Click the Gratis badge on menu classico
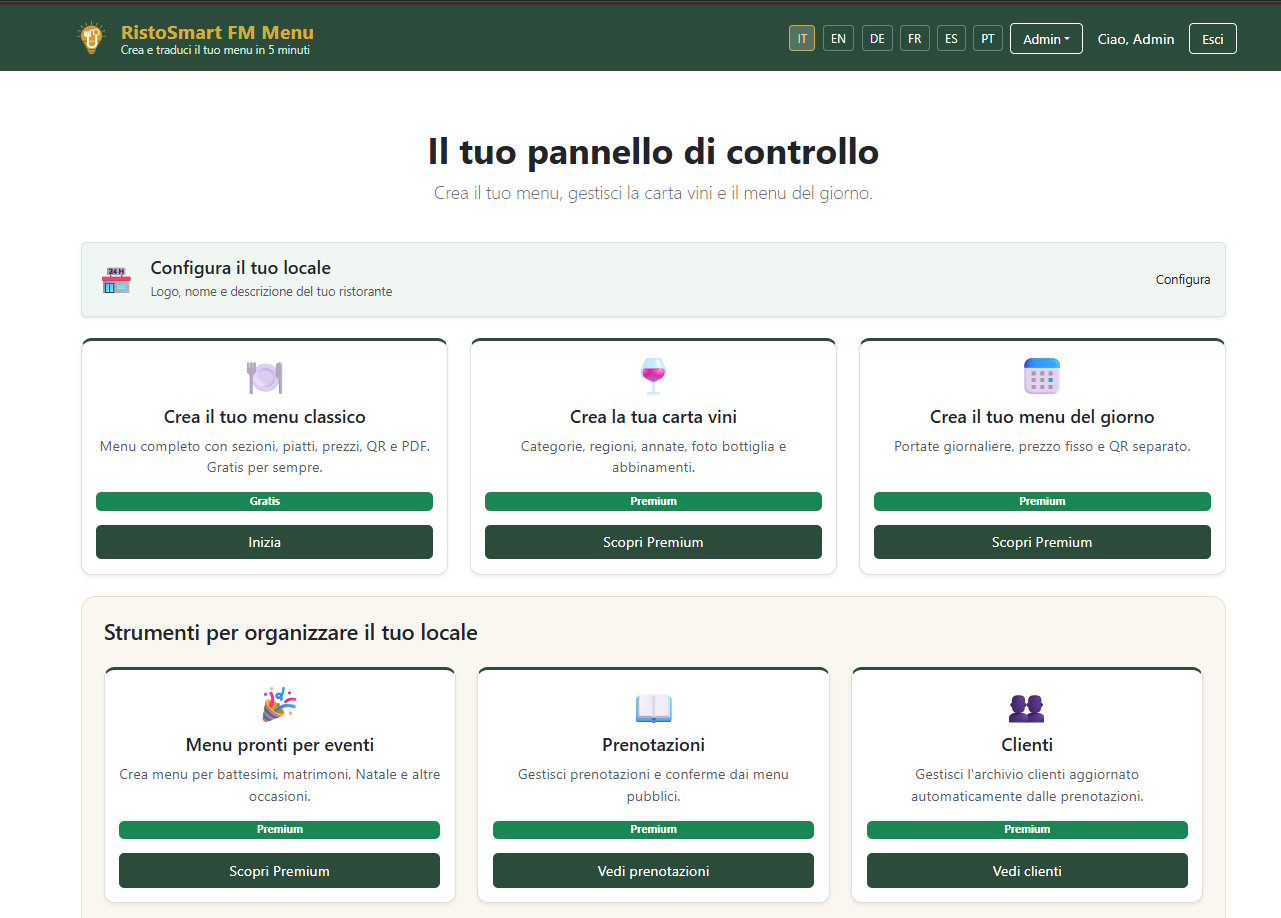The height and width of the screenshot is (918, 1281). 265,501
